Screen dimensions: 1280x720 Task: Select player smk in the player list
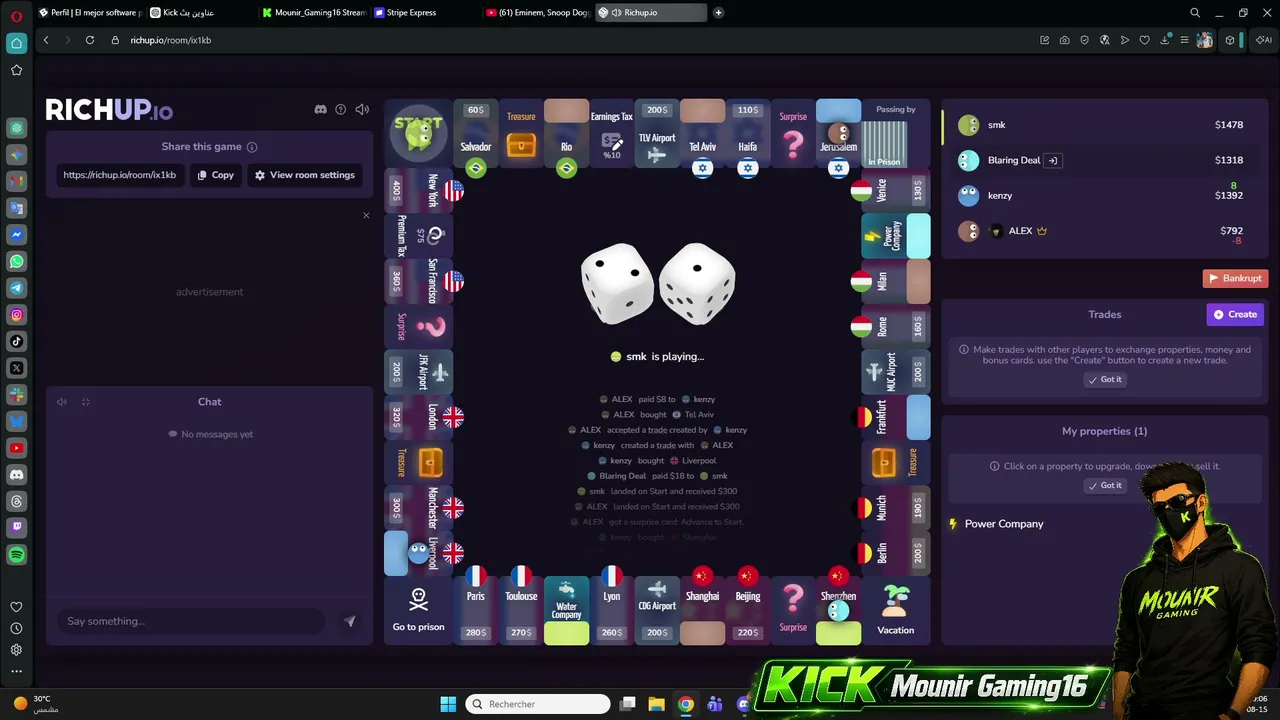tap(1104, 125)
